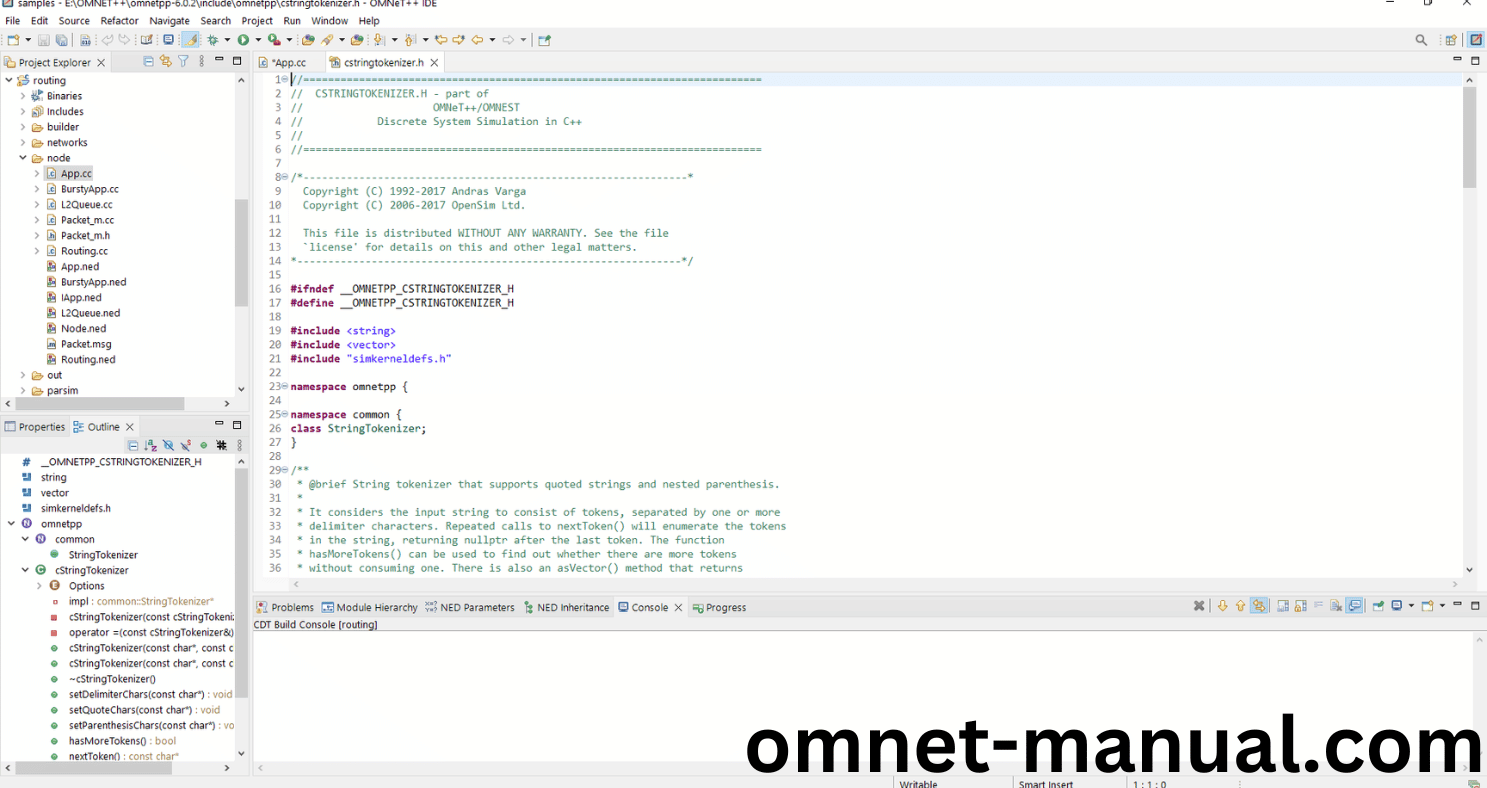Open the Run button dropdown arrow
Image resolution: width=1487 pixels, height=788 pixels.
click(257, 40)
